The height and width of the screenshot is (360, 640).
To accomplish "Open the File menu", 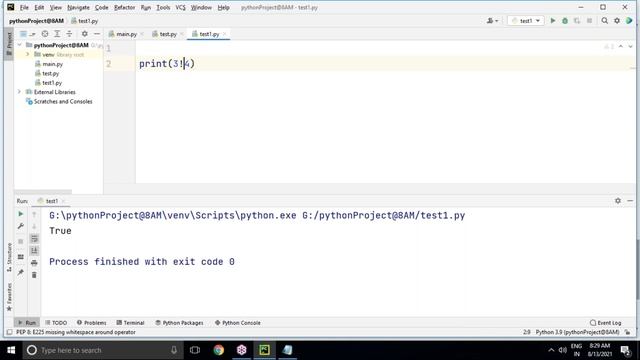I will [x=24, y=7].
